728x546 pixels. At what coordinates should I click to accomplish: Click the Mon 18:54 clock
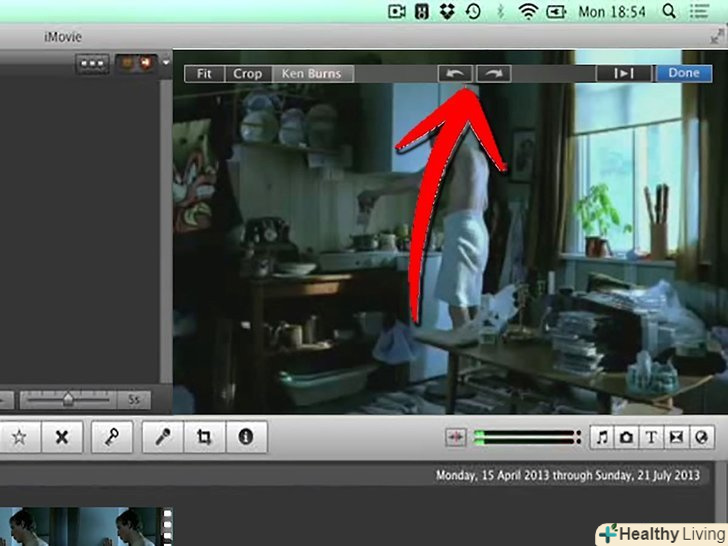point(612,12)
